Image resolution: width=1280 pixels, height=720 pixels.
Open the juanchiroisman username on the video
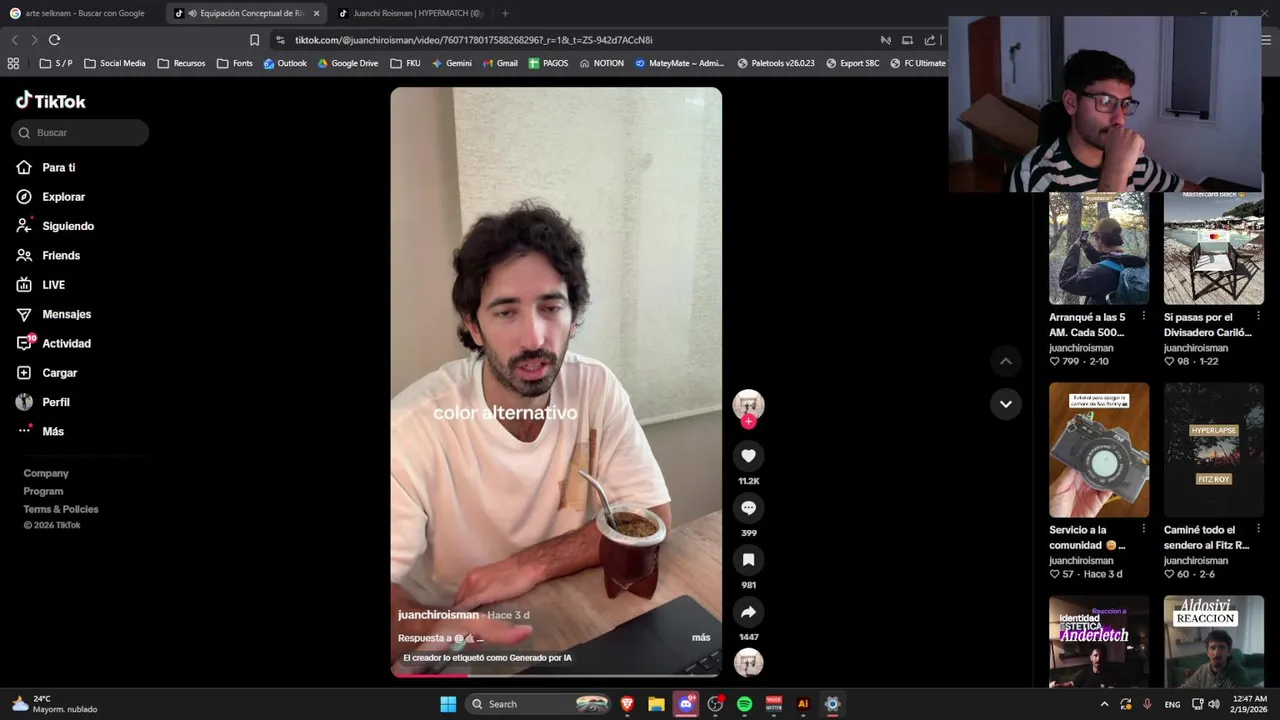tap(438, 615)
